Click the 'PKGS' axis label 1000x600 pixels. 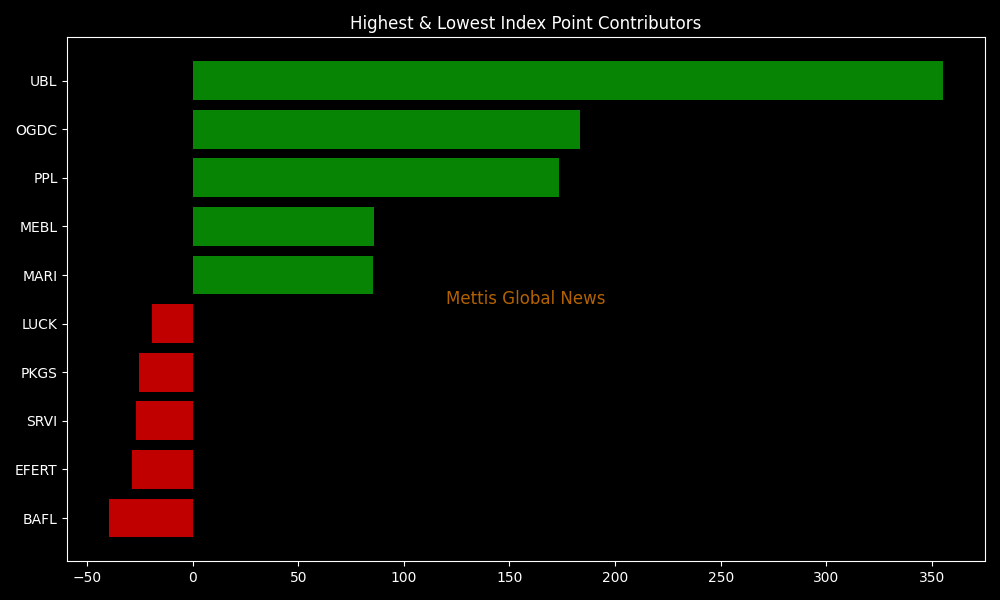(x=39, y=373)
